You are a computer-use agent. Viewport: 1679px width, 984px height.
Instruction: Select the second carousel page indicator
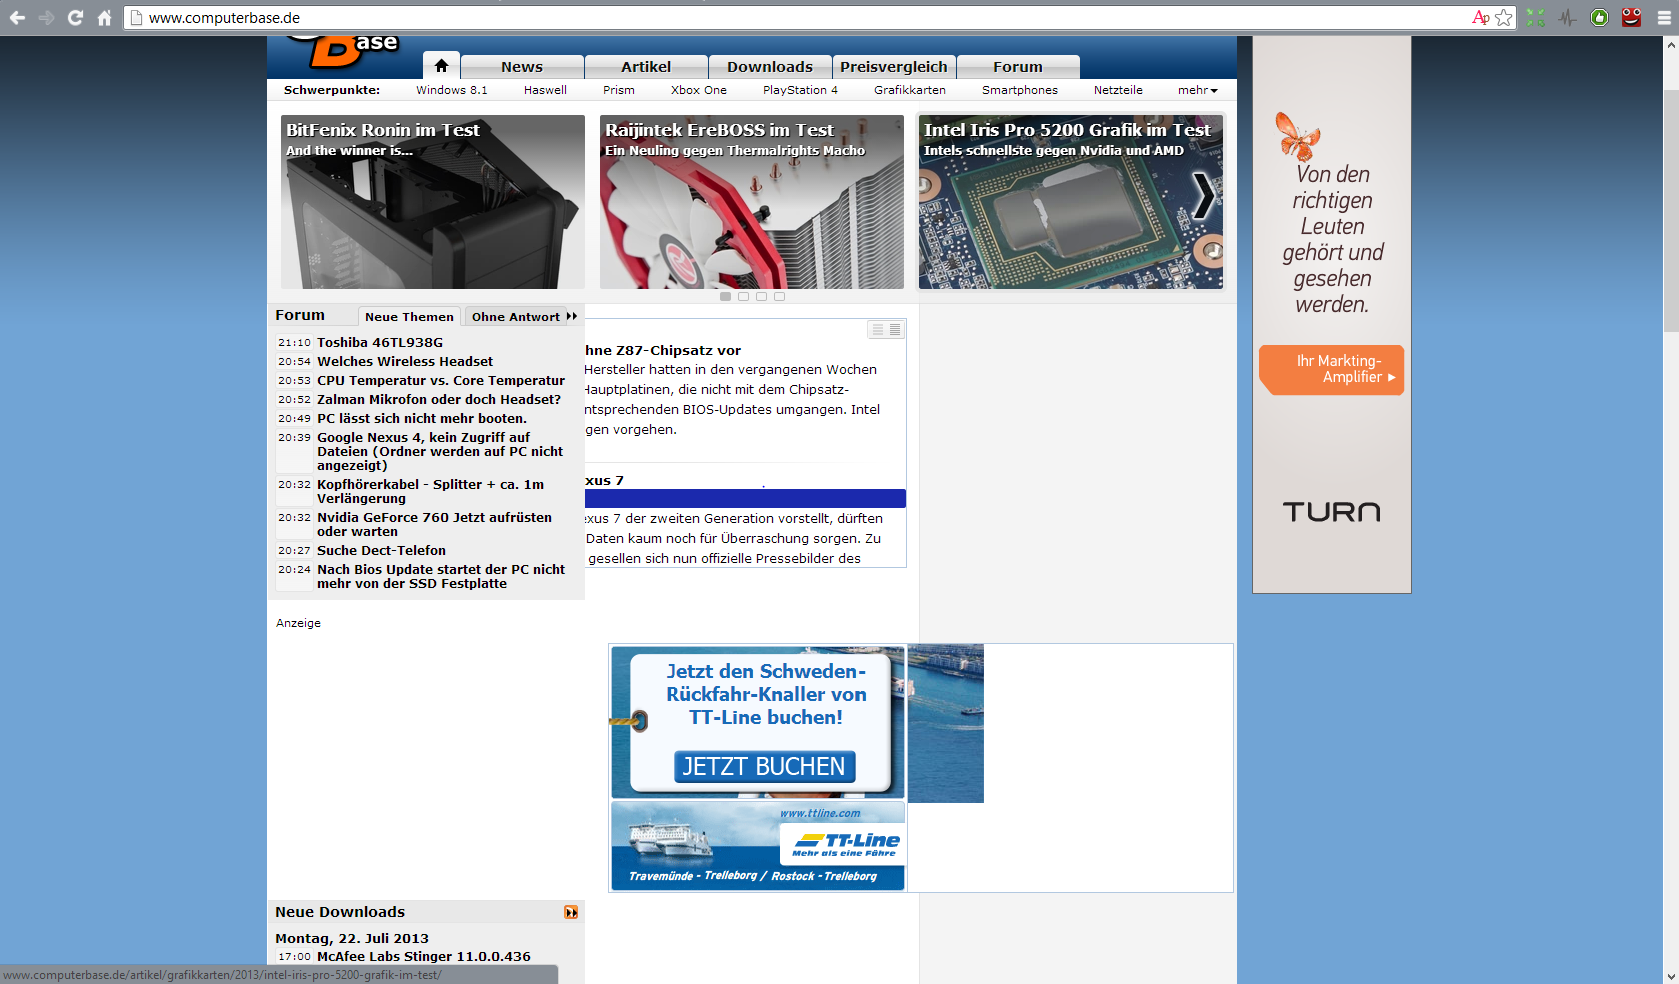[743, 296]
